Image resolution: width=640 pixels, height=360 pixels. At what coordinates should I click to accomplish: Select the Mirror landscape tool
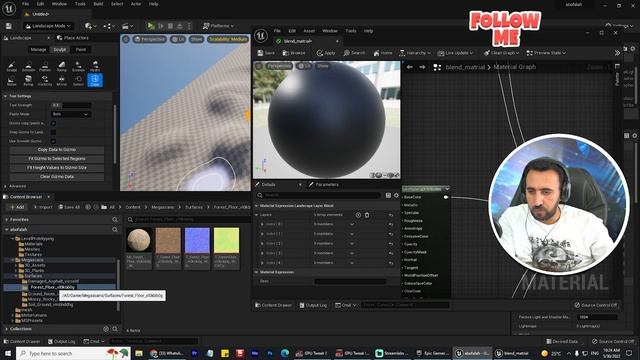click(x=62, y=80)
